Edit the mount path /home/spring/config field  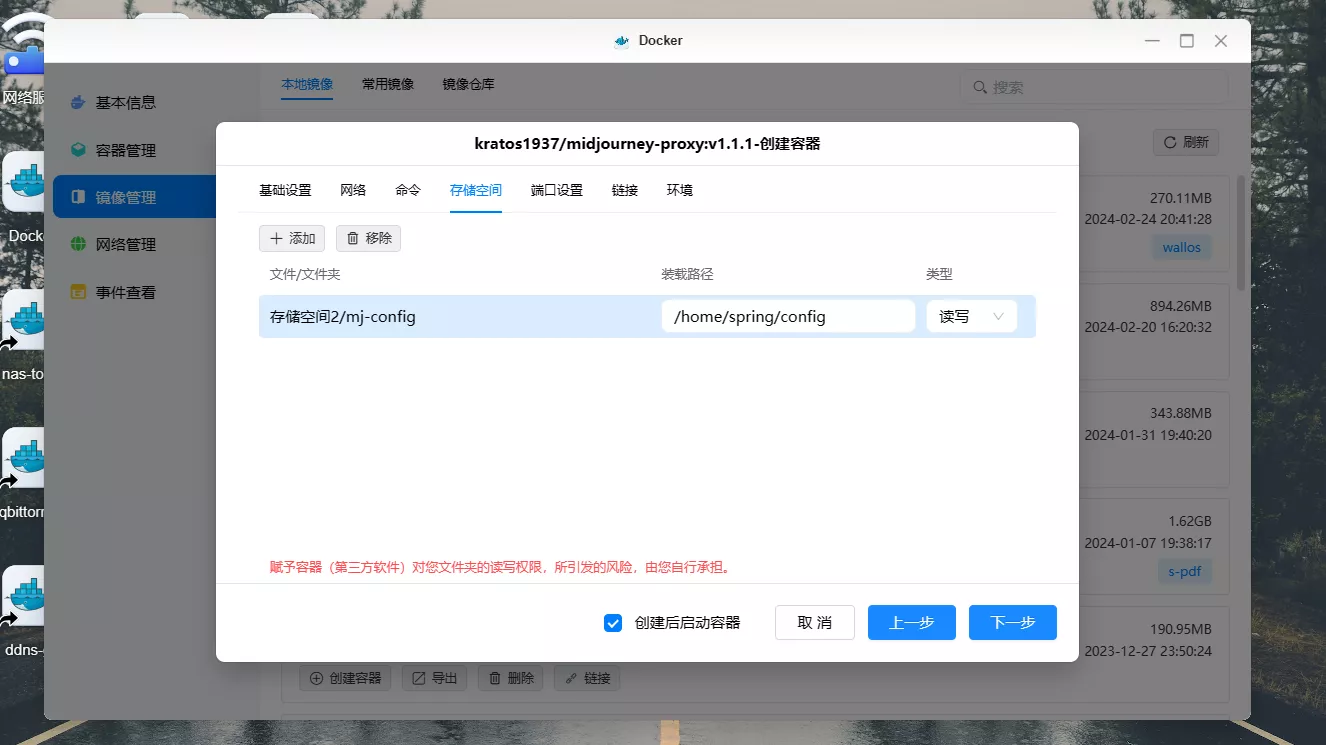[788, 316]
